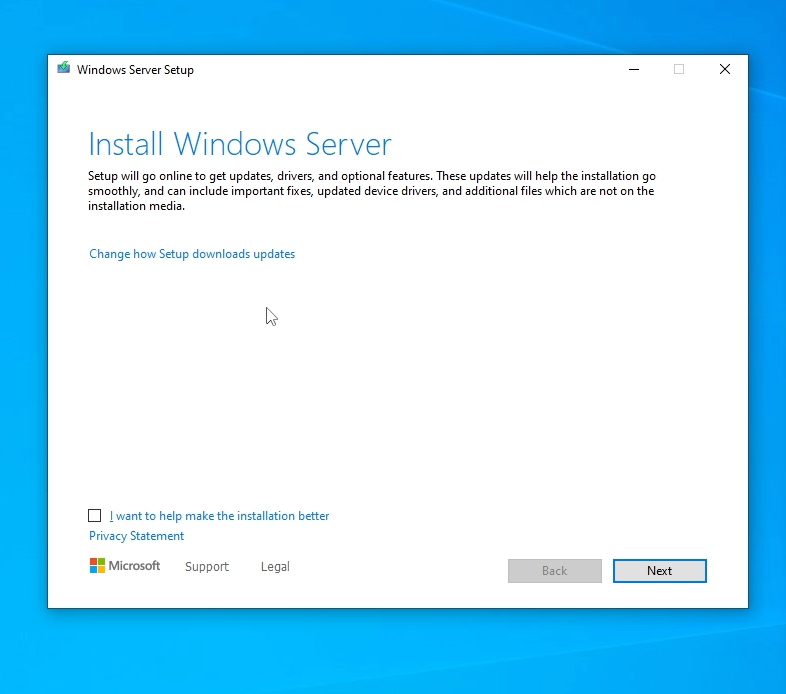Open the Legal link
Viewport: 786px width, 694px height.
tap(275, 567)
